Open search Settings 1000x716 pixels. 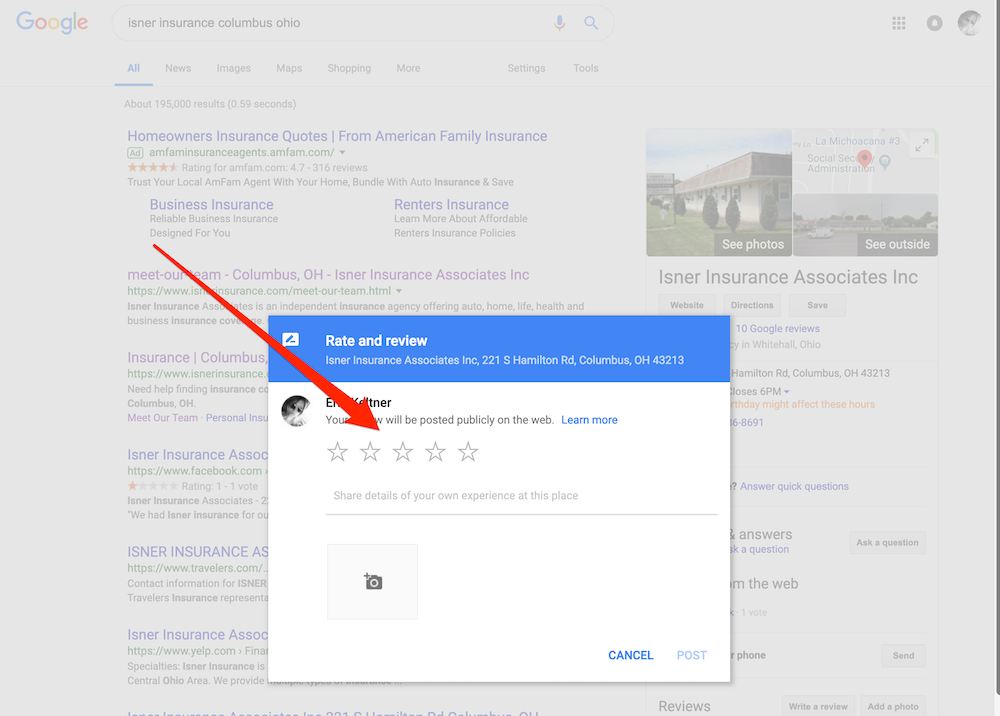click(x=526, y=68)
